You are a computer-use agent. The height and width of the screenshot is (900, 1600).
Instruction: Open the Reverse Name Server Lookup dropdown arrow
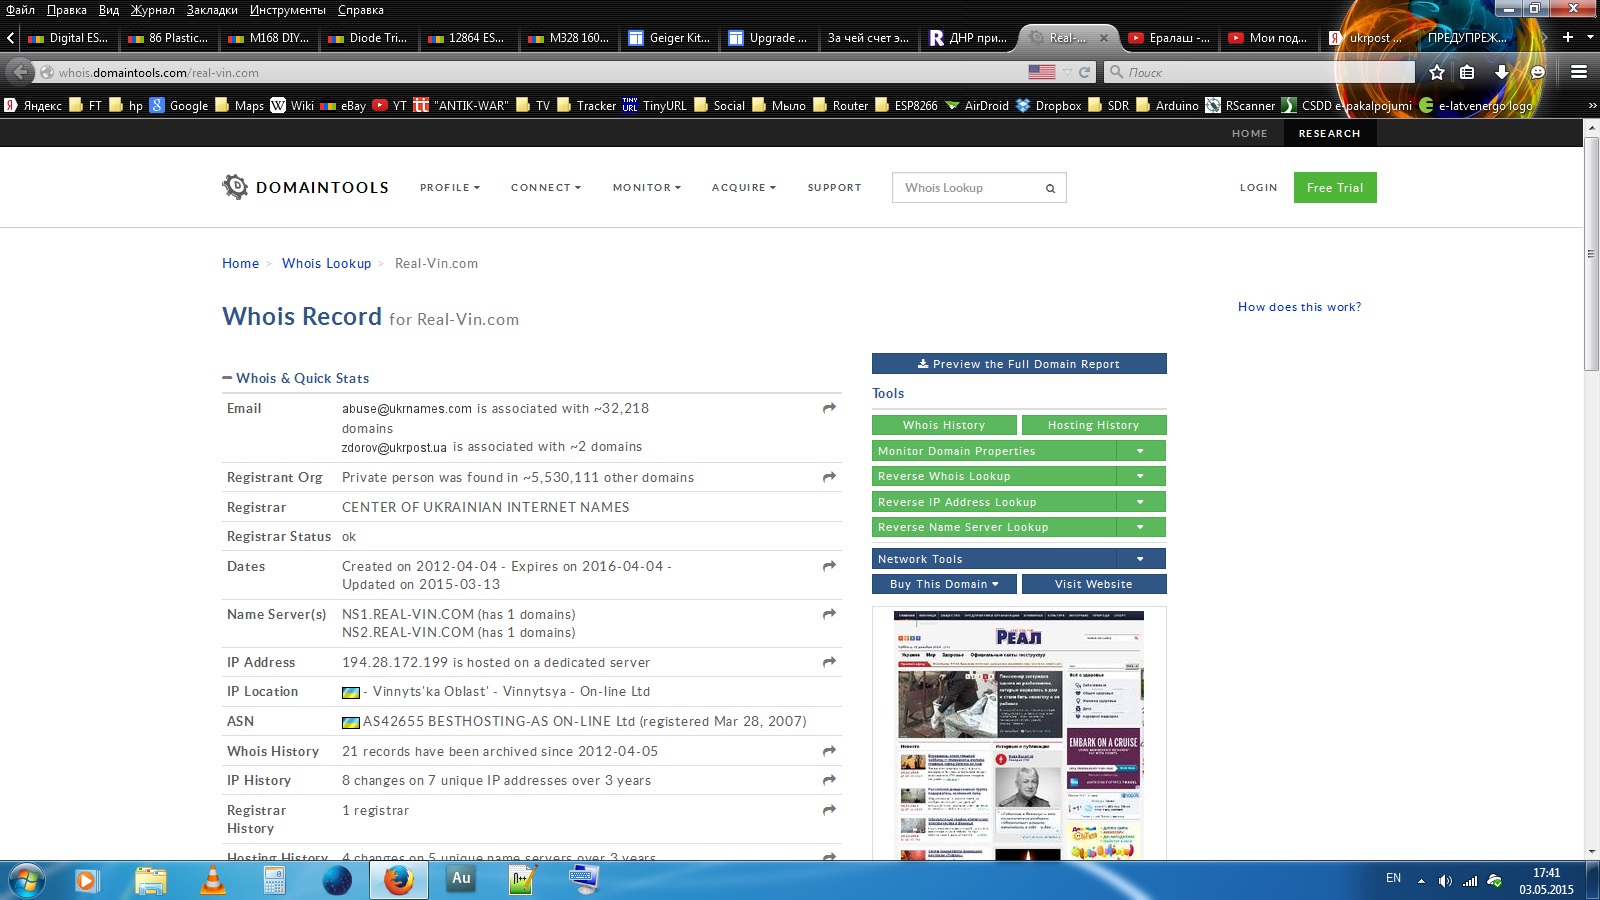point(1140,527)
